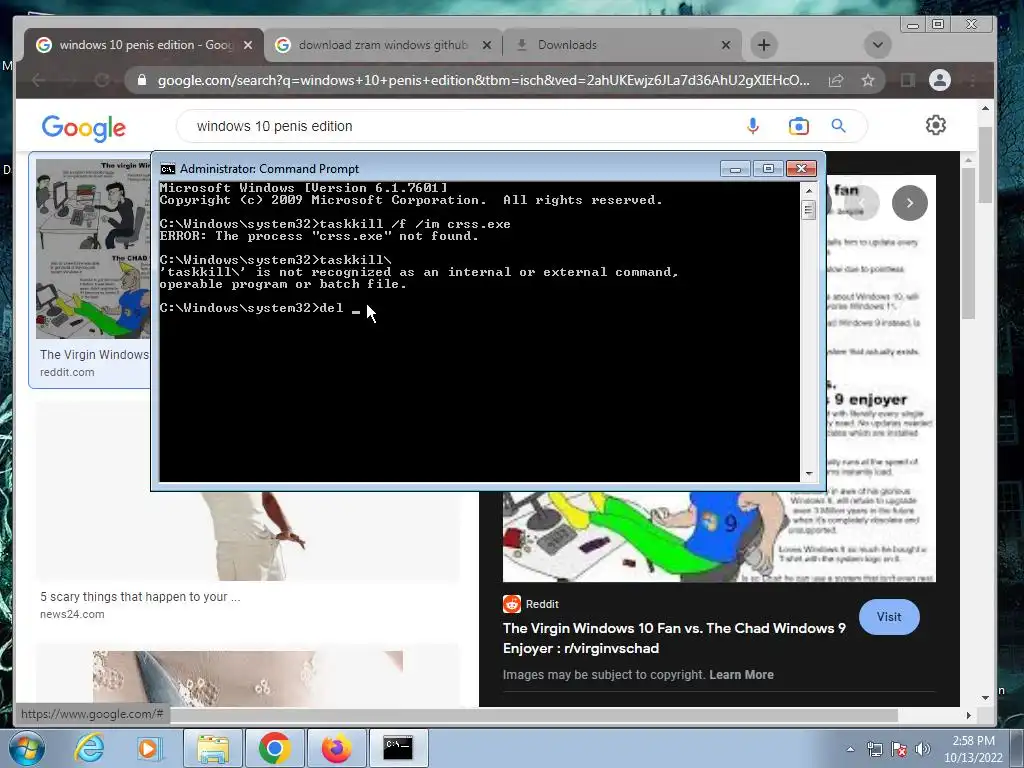Open The Virgin Windows 10 Fan title link
1024x768 pixels.
pyautogui.click(x=674, y=638)
